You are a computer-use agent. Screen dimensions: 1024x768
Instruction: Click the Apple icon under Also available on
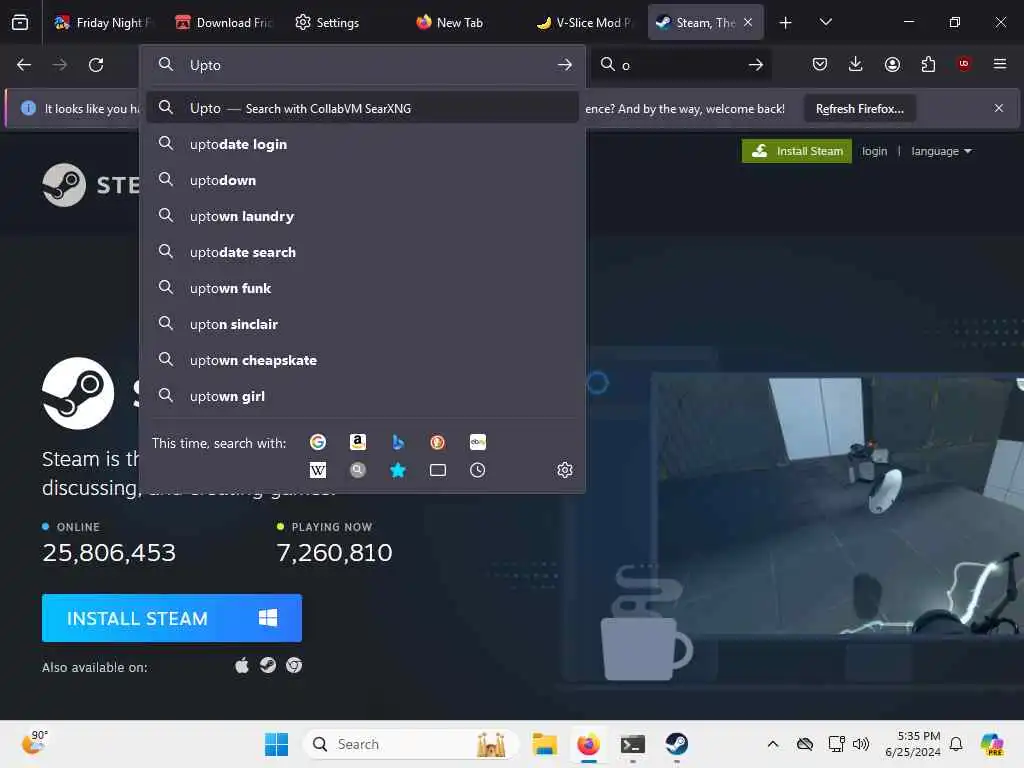242,665
